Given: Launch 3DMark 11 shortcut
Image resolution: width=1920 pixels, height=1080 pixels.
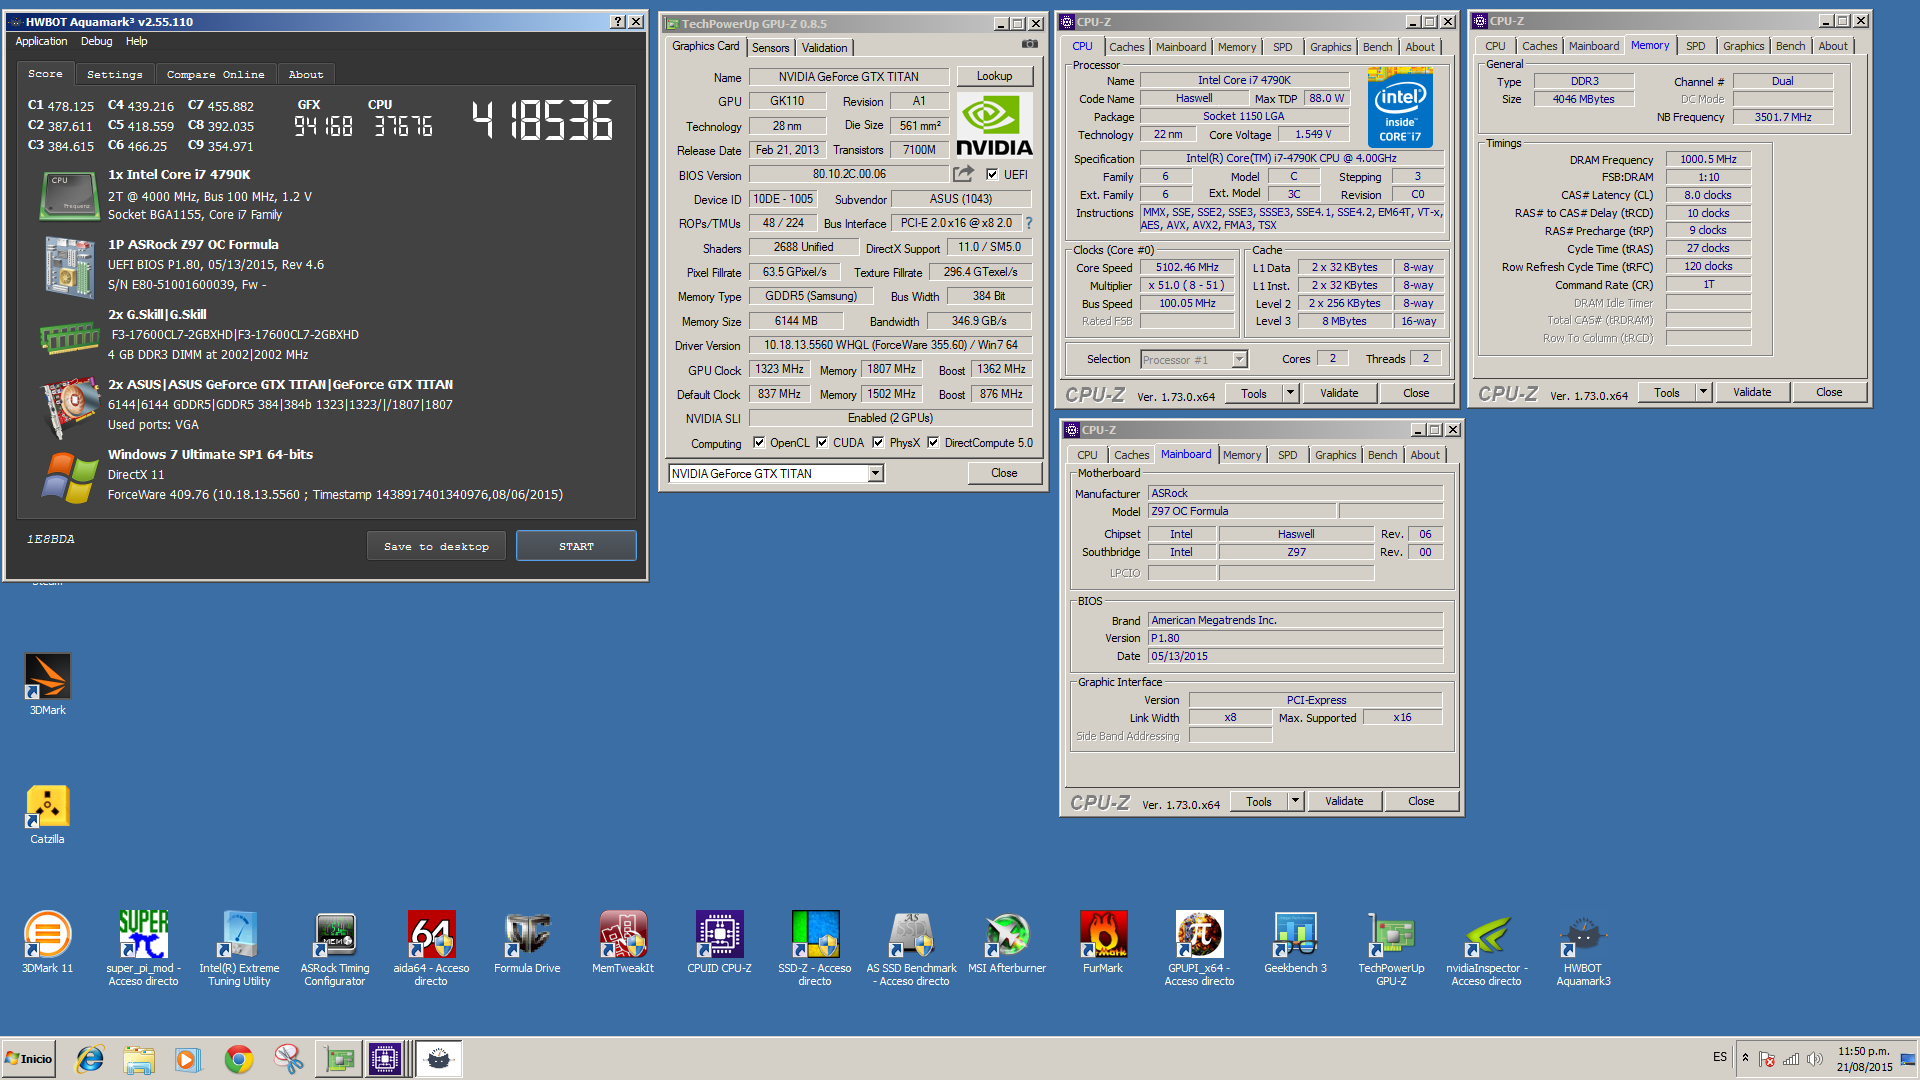Looking at the screenshot, I should pyautogui.click(x=47, y=943).
